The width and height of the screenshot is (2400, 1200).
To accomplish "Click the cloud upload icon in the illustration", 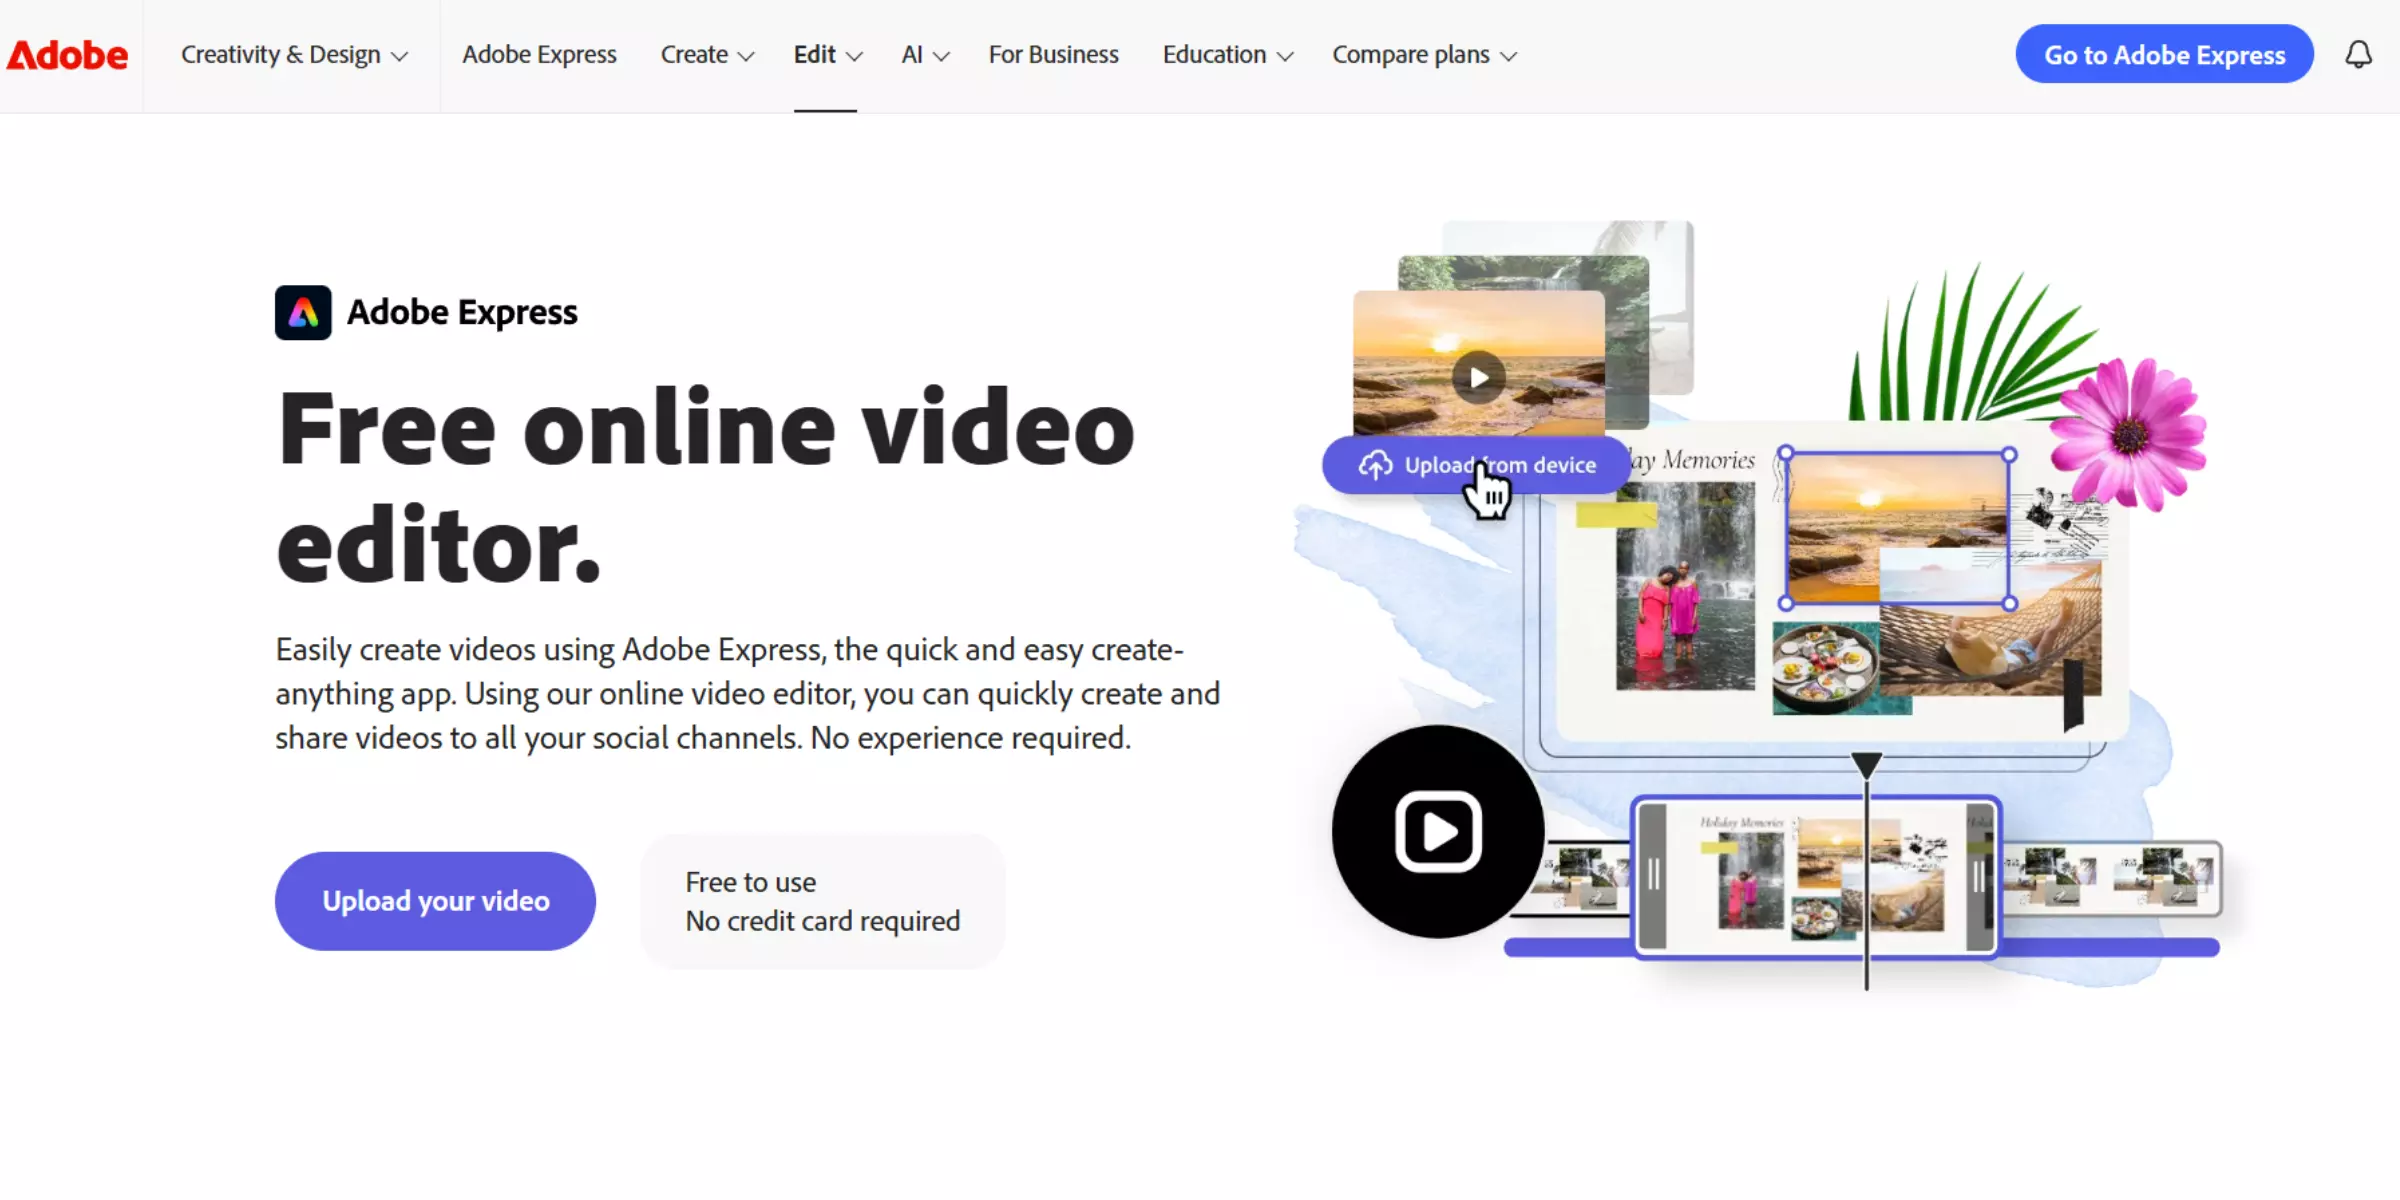I will click(1375, 465).
